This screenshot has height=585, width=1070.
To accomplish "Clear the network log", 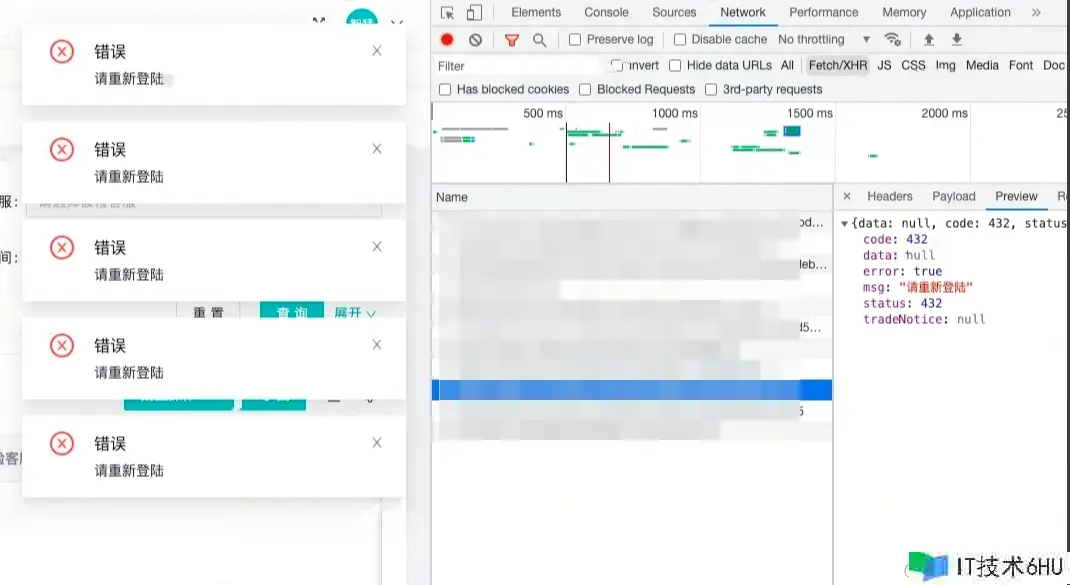I will pos(475,40).
